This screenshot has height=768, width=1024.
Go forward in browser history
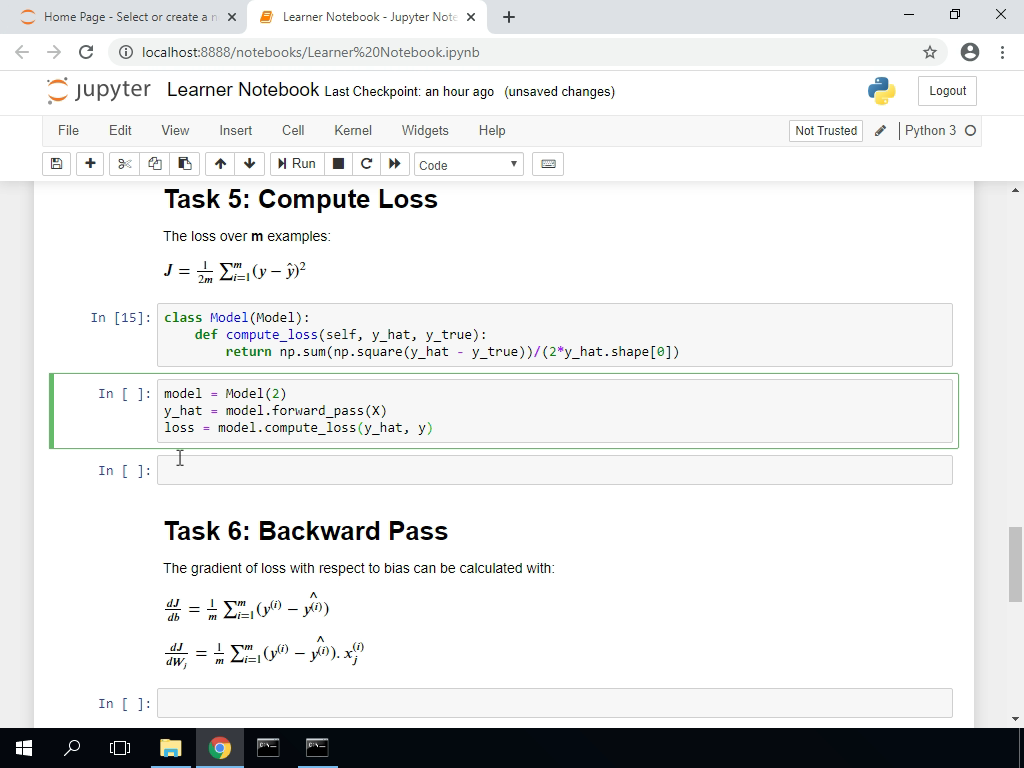coord(54,52)
